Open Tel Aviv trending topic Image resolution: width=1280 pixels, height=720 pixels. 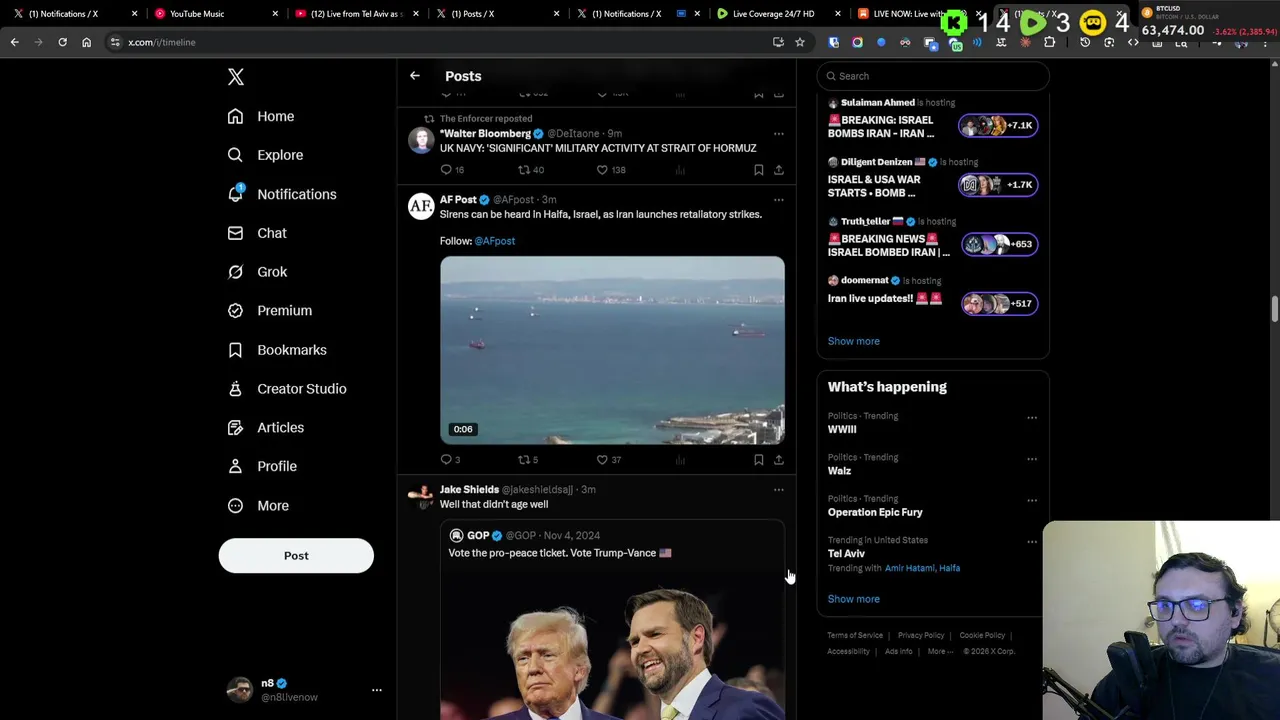coord(846,553)
